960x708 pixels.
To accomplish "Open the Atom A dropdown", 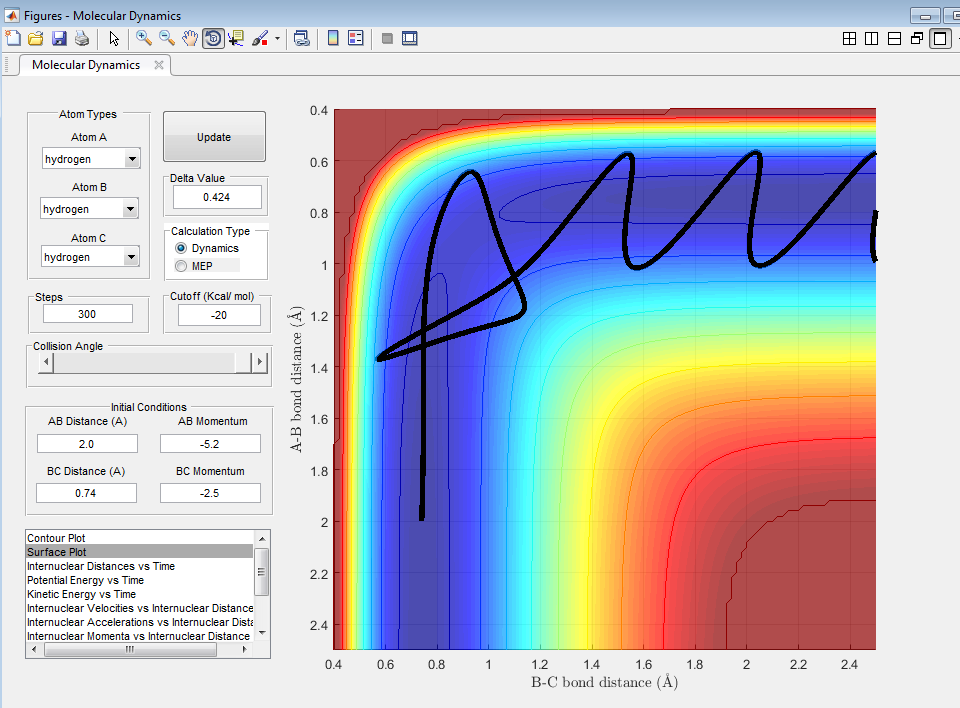I will coord(91,159).
